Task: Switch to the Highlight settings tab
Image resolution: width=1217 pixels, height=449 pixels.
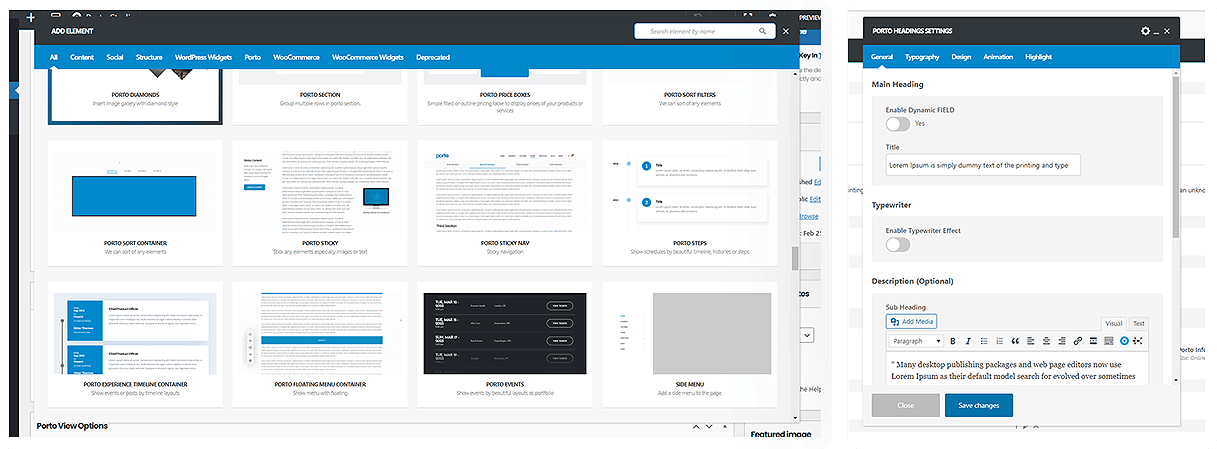Action: click(1038, 57)
